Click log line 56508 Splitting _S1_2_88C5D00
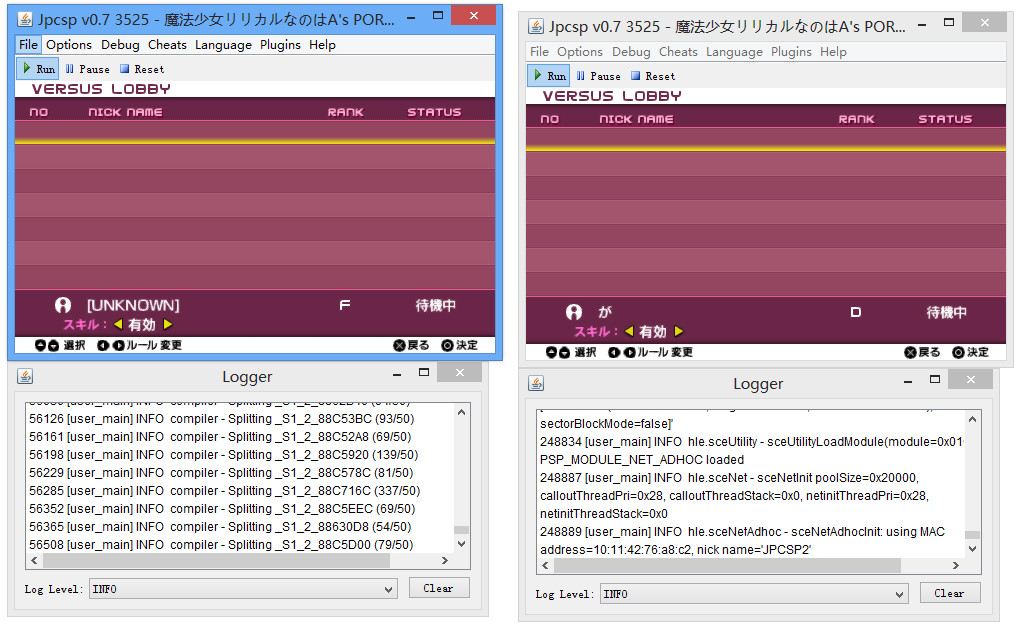1022x633 pixels. (221, 544)
